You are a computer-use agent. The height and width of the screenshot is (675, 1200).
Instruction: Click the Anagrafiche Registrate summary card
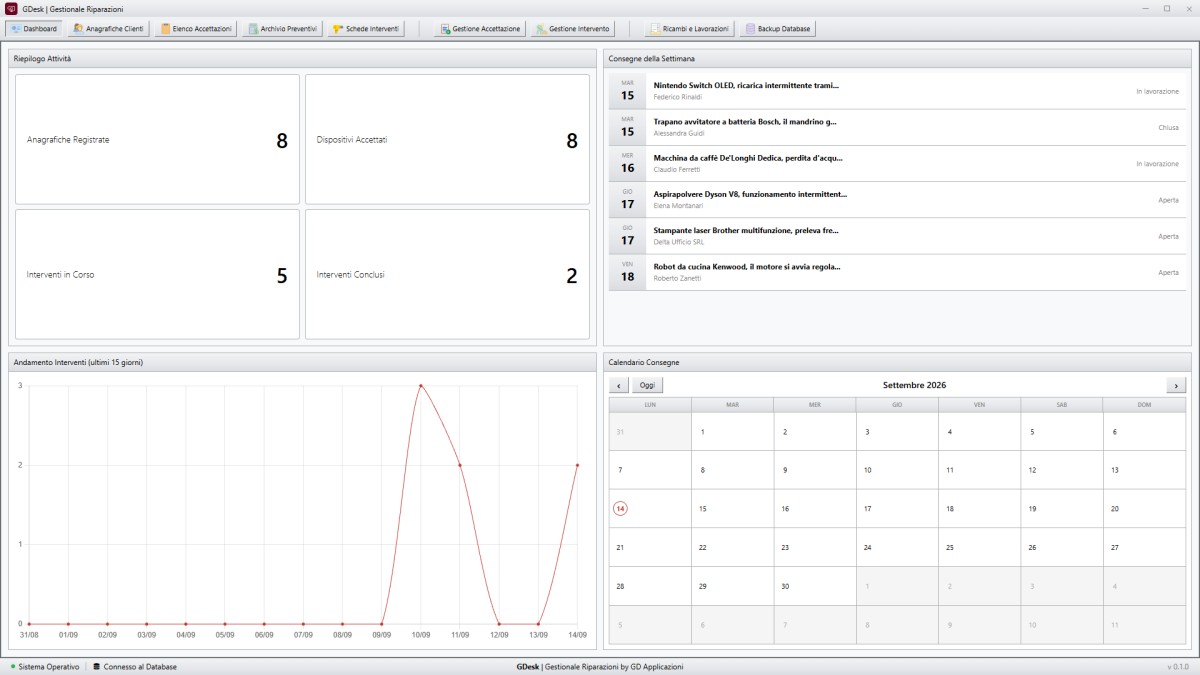pos(157,139)
